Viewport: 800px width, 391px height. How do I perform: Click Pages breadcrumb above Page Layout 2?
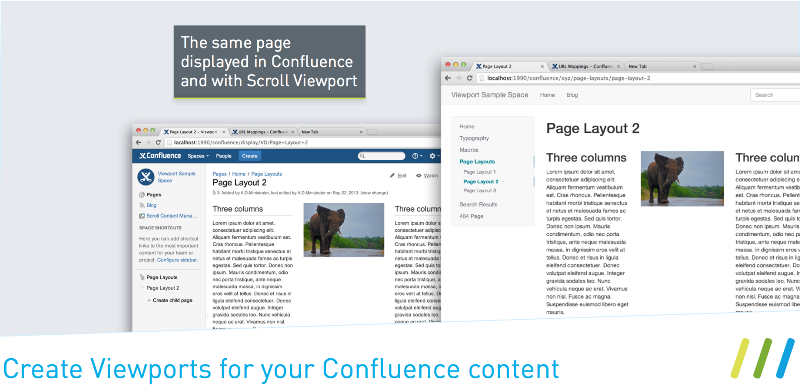click(x=219, y=174)
